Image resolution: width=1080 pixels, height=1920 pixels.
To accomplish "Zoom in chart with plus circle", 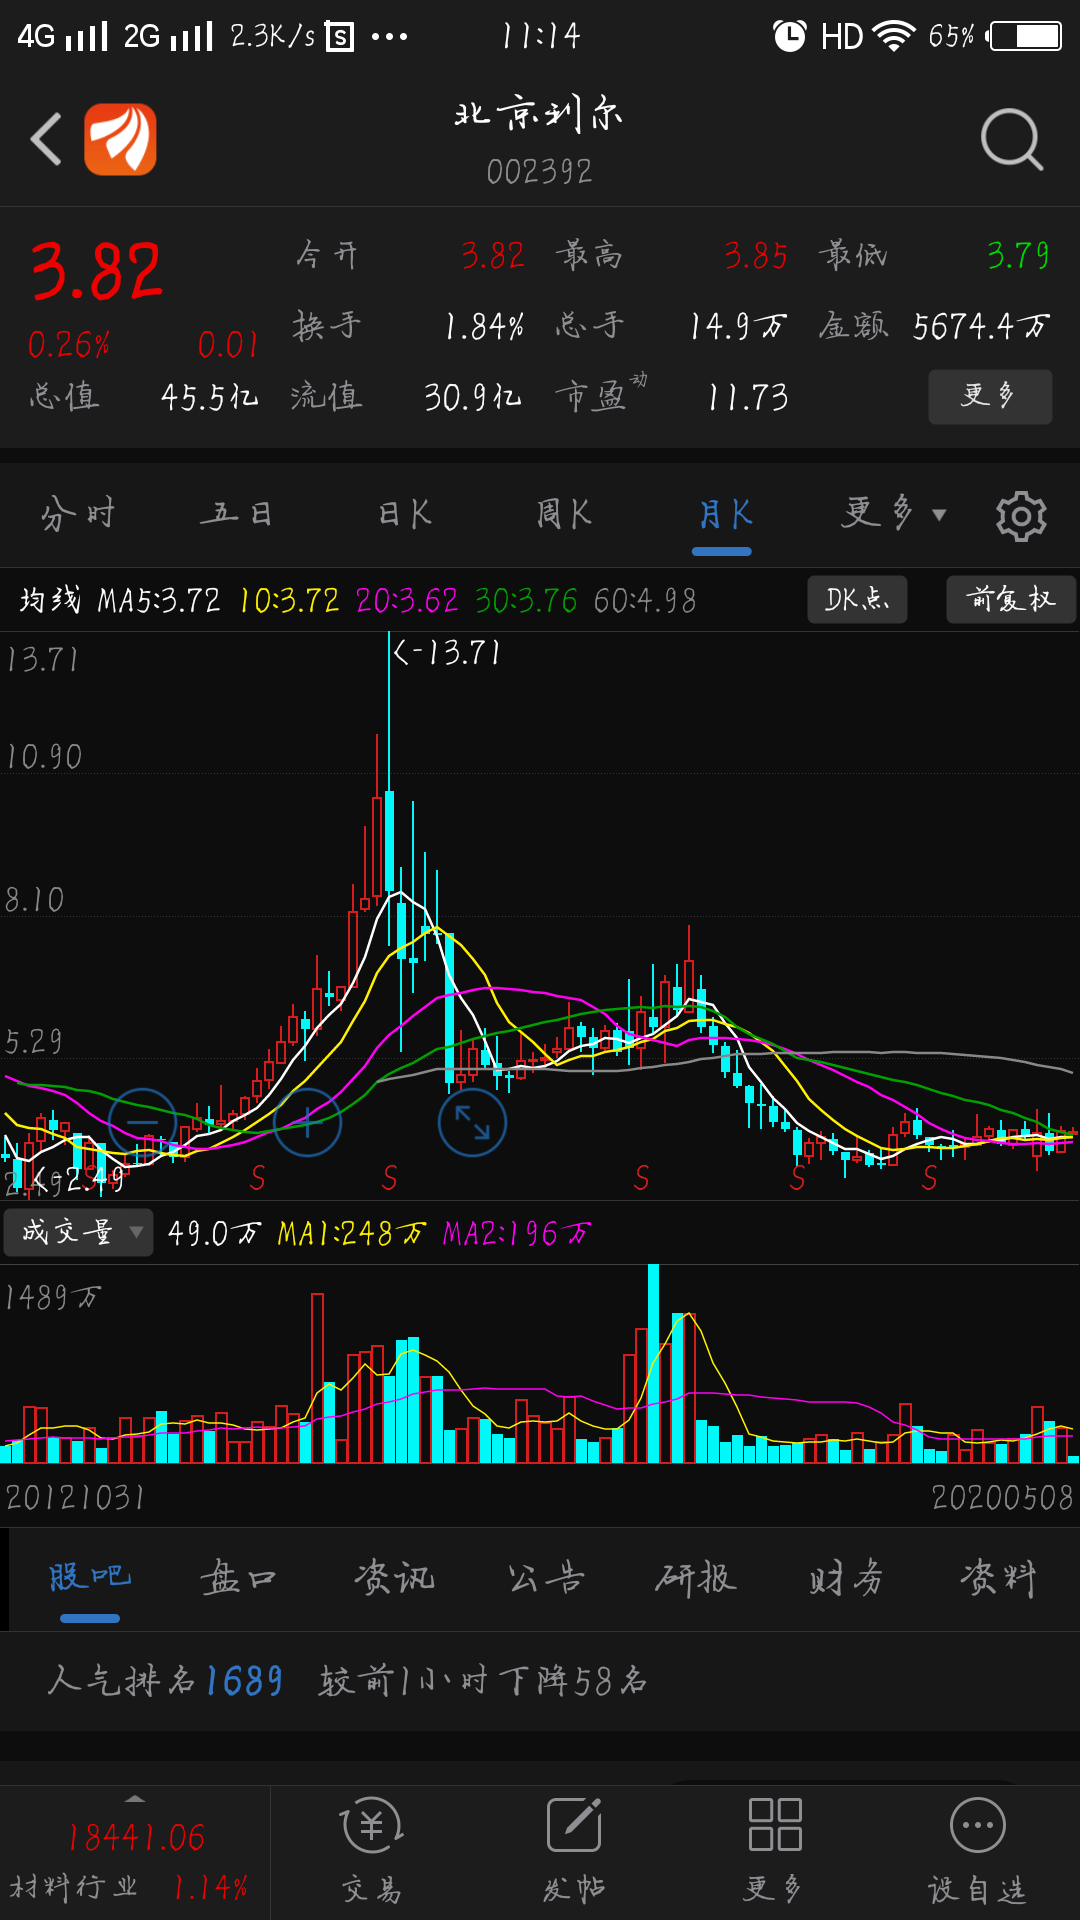I will point(307,1122).
